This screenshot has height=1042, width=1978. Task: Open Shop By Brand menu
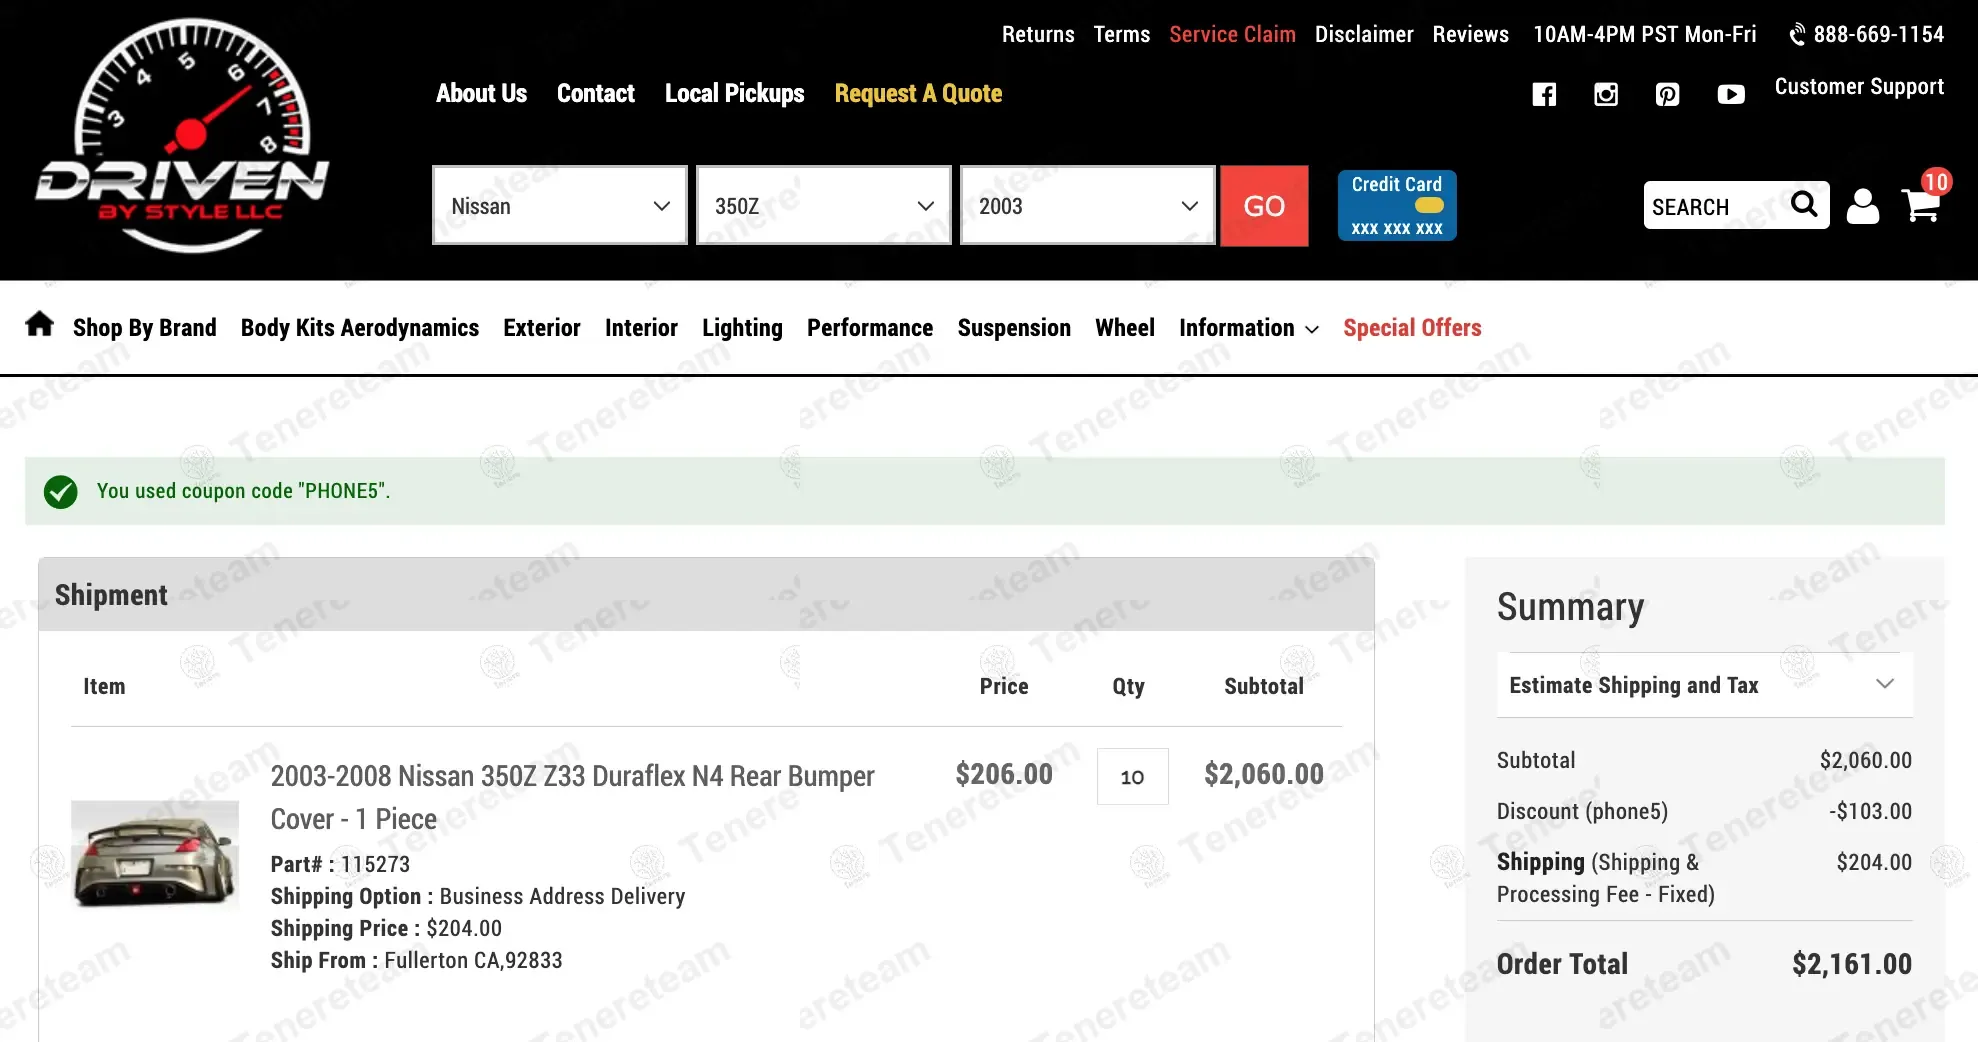(145, 328)
